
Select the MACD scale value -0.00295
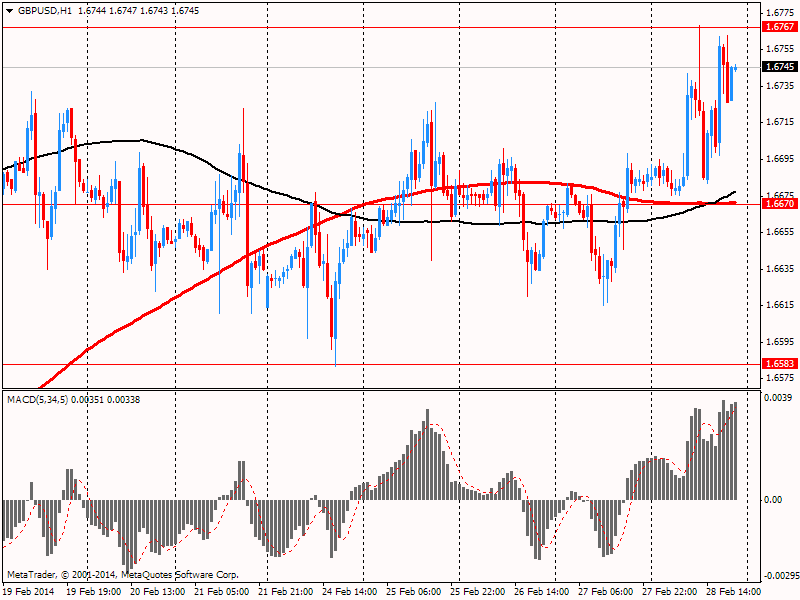tap(780, 576)
